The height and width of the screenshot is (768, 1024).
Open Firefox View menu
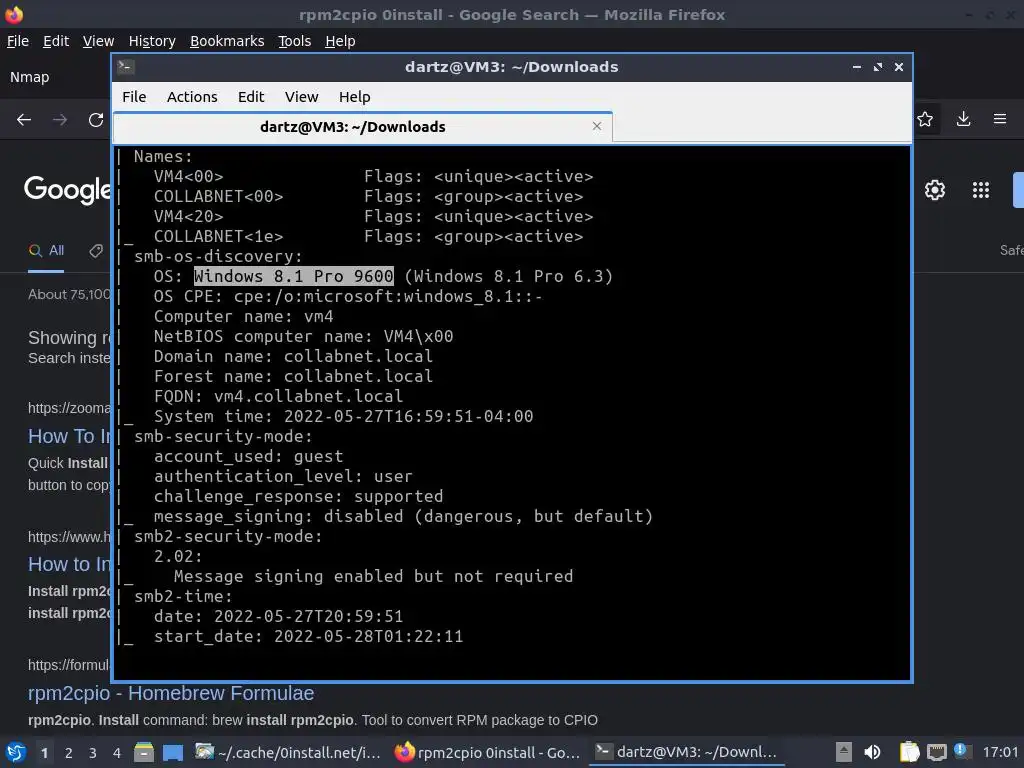[98, 41]
